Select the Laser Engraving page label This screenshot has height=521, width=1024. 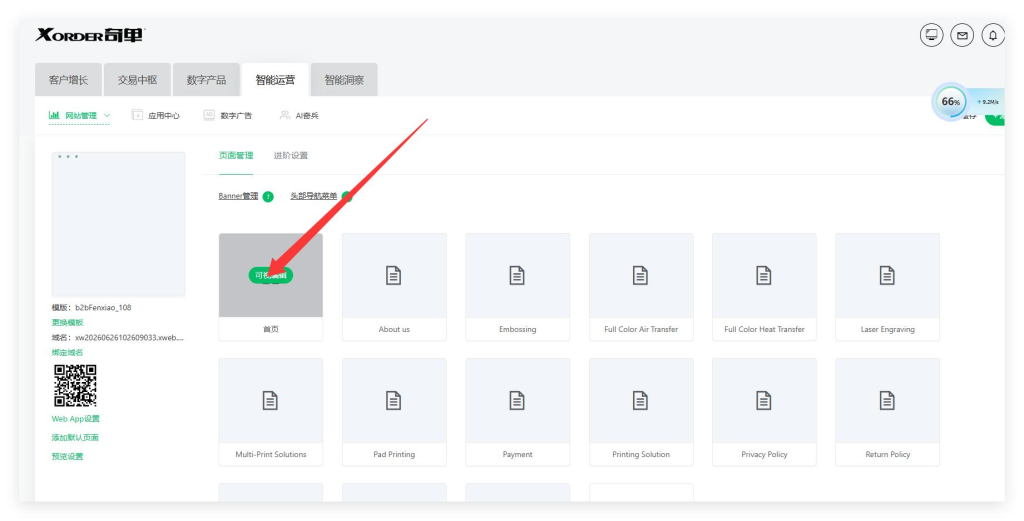tap(888, 329)
